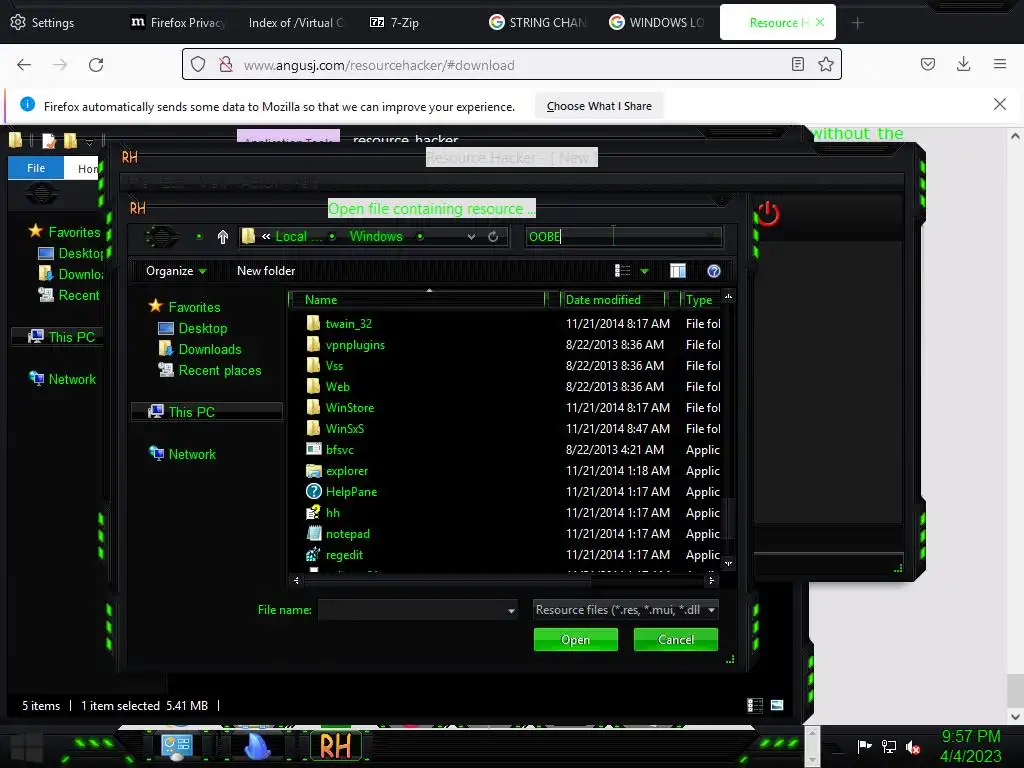Open a new Firefox tab

[857, 23]
